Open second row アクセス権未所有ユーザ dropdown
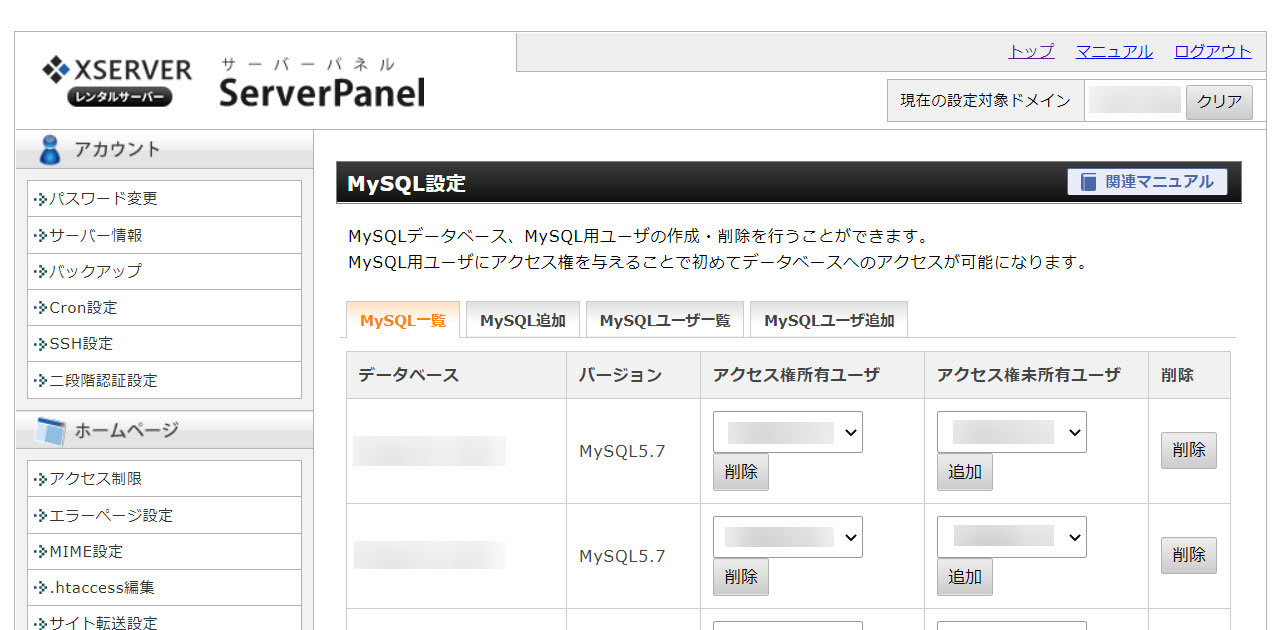 click(x=1012, y=537)
